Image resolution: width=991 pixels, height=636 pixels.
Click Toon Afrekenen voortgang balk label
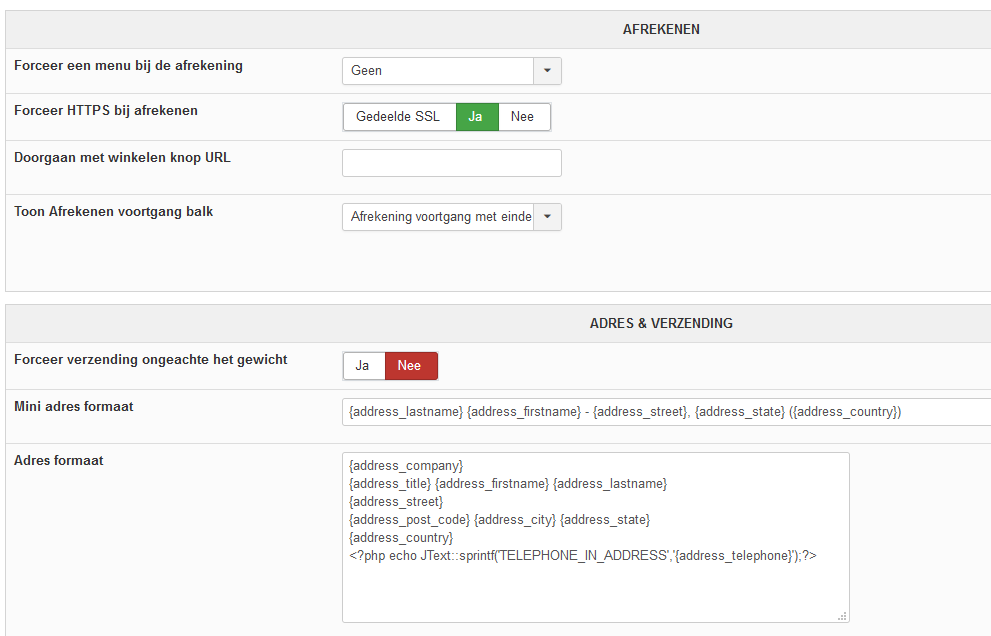114,212
